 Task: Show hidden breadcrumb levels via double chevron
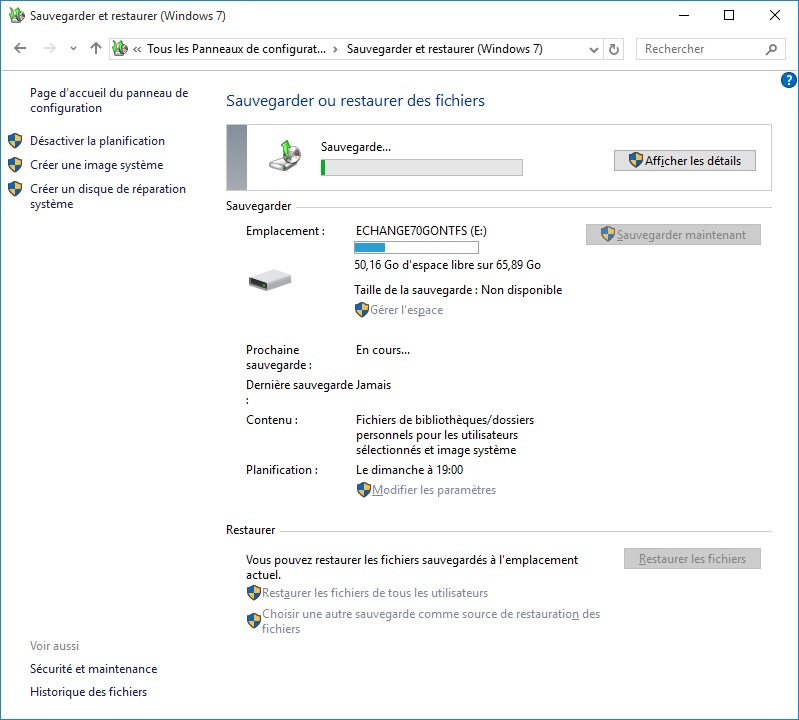(137, 49)
